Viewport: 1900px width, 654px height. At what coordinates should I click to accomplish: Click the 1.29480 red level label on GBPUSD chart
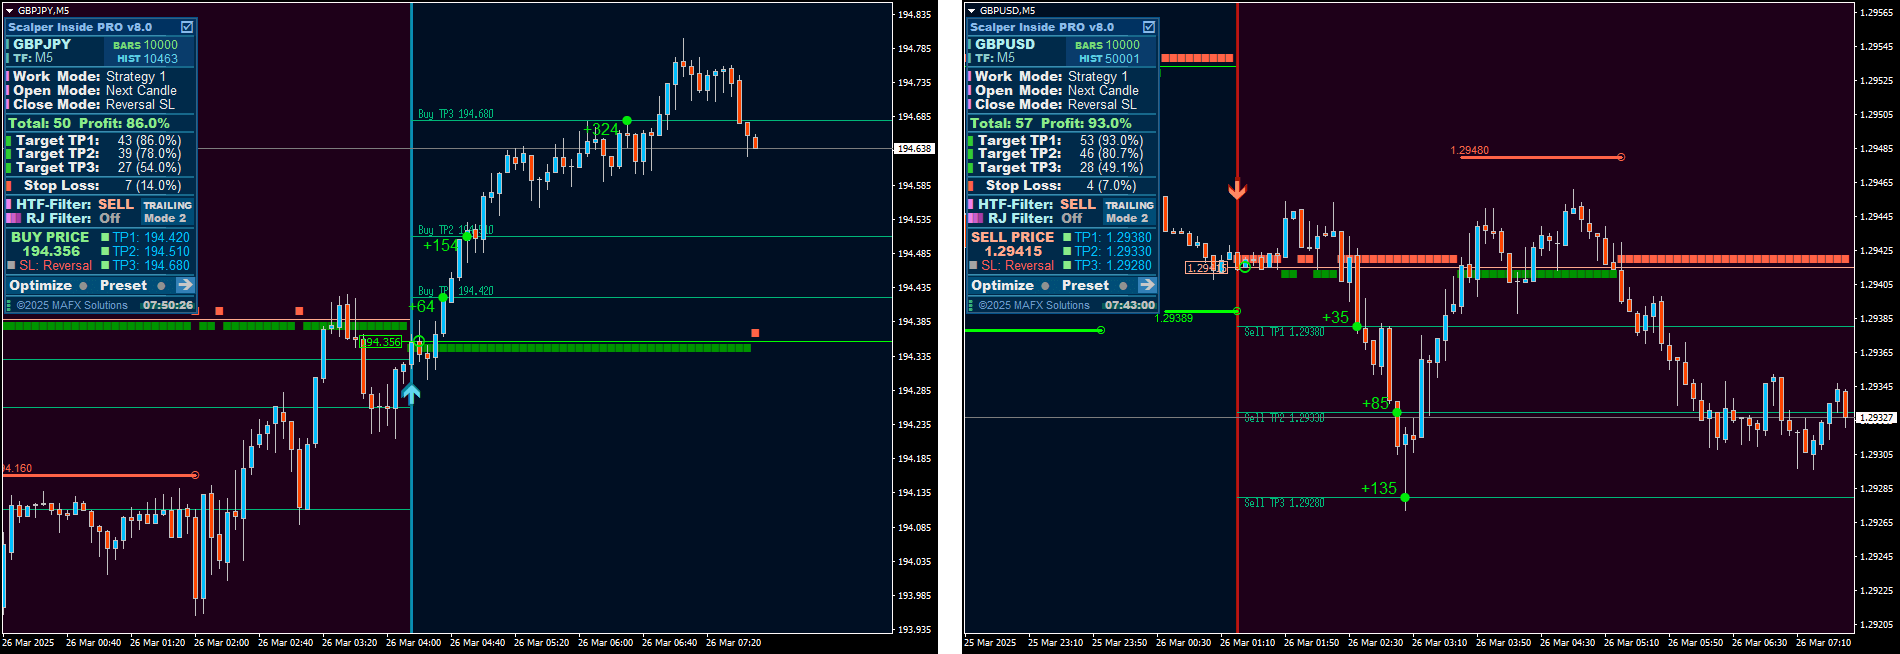1469,151
